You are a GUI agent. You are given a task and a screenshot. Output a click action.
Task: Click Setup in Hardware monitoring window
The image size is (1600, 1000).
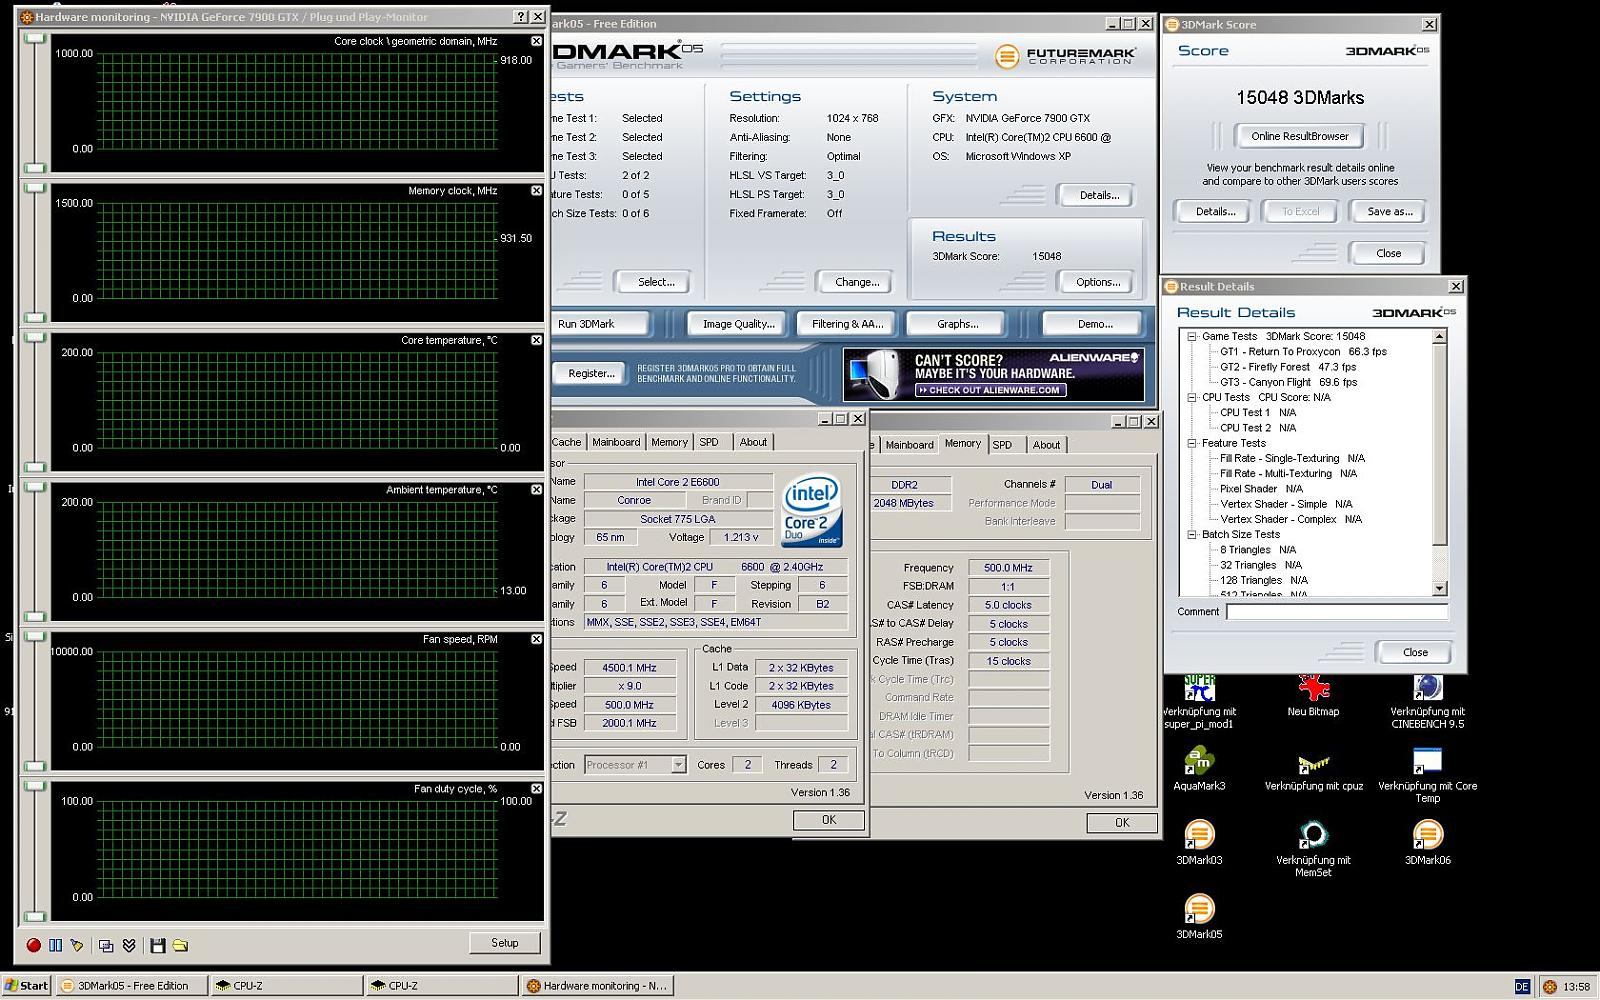(x=505, y=943)
